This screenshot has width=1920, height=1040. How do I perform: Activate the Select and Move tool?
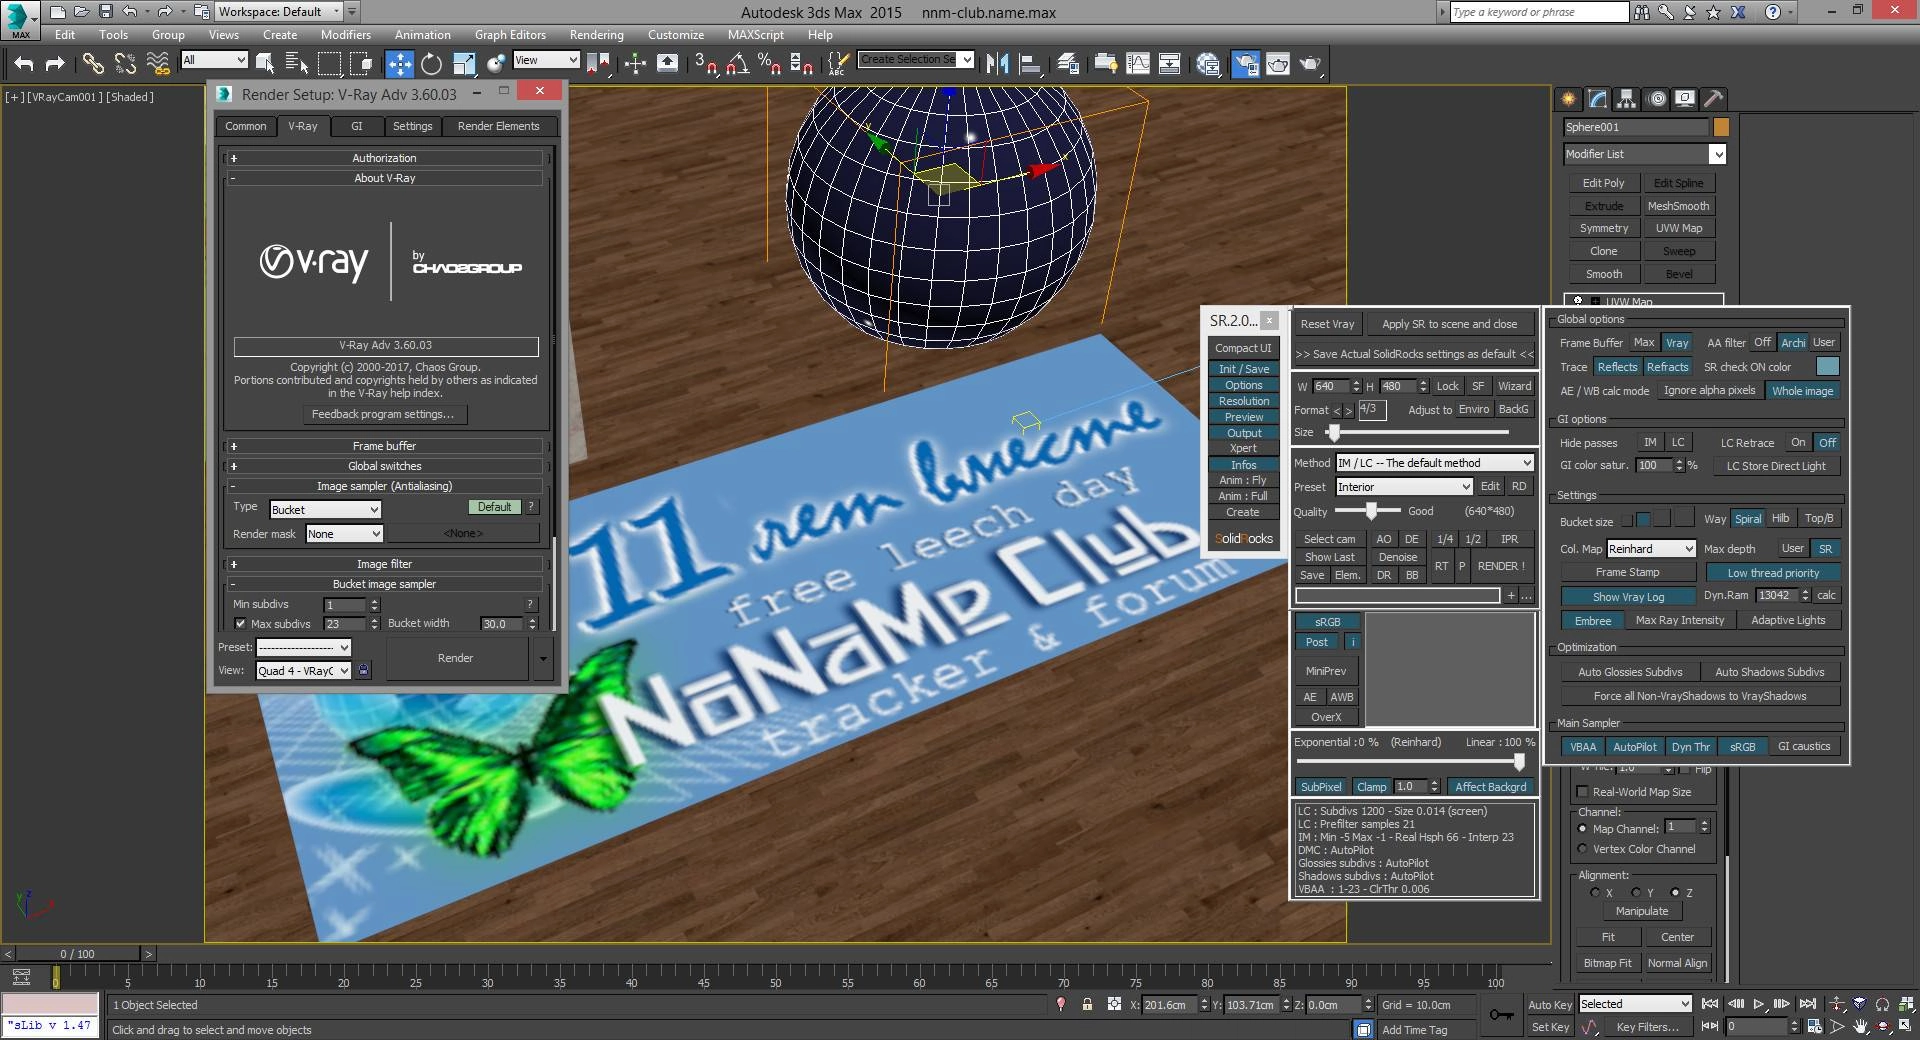(399, 64)
